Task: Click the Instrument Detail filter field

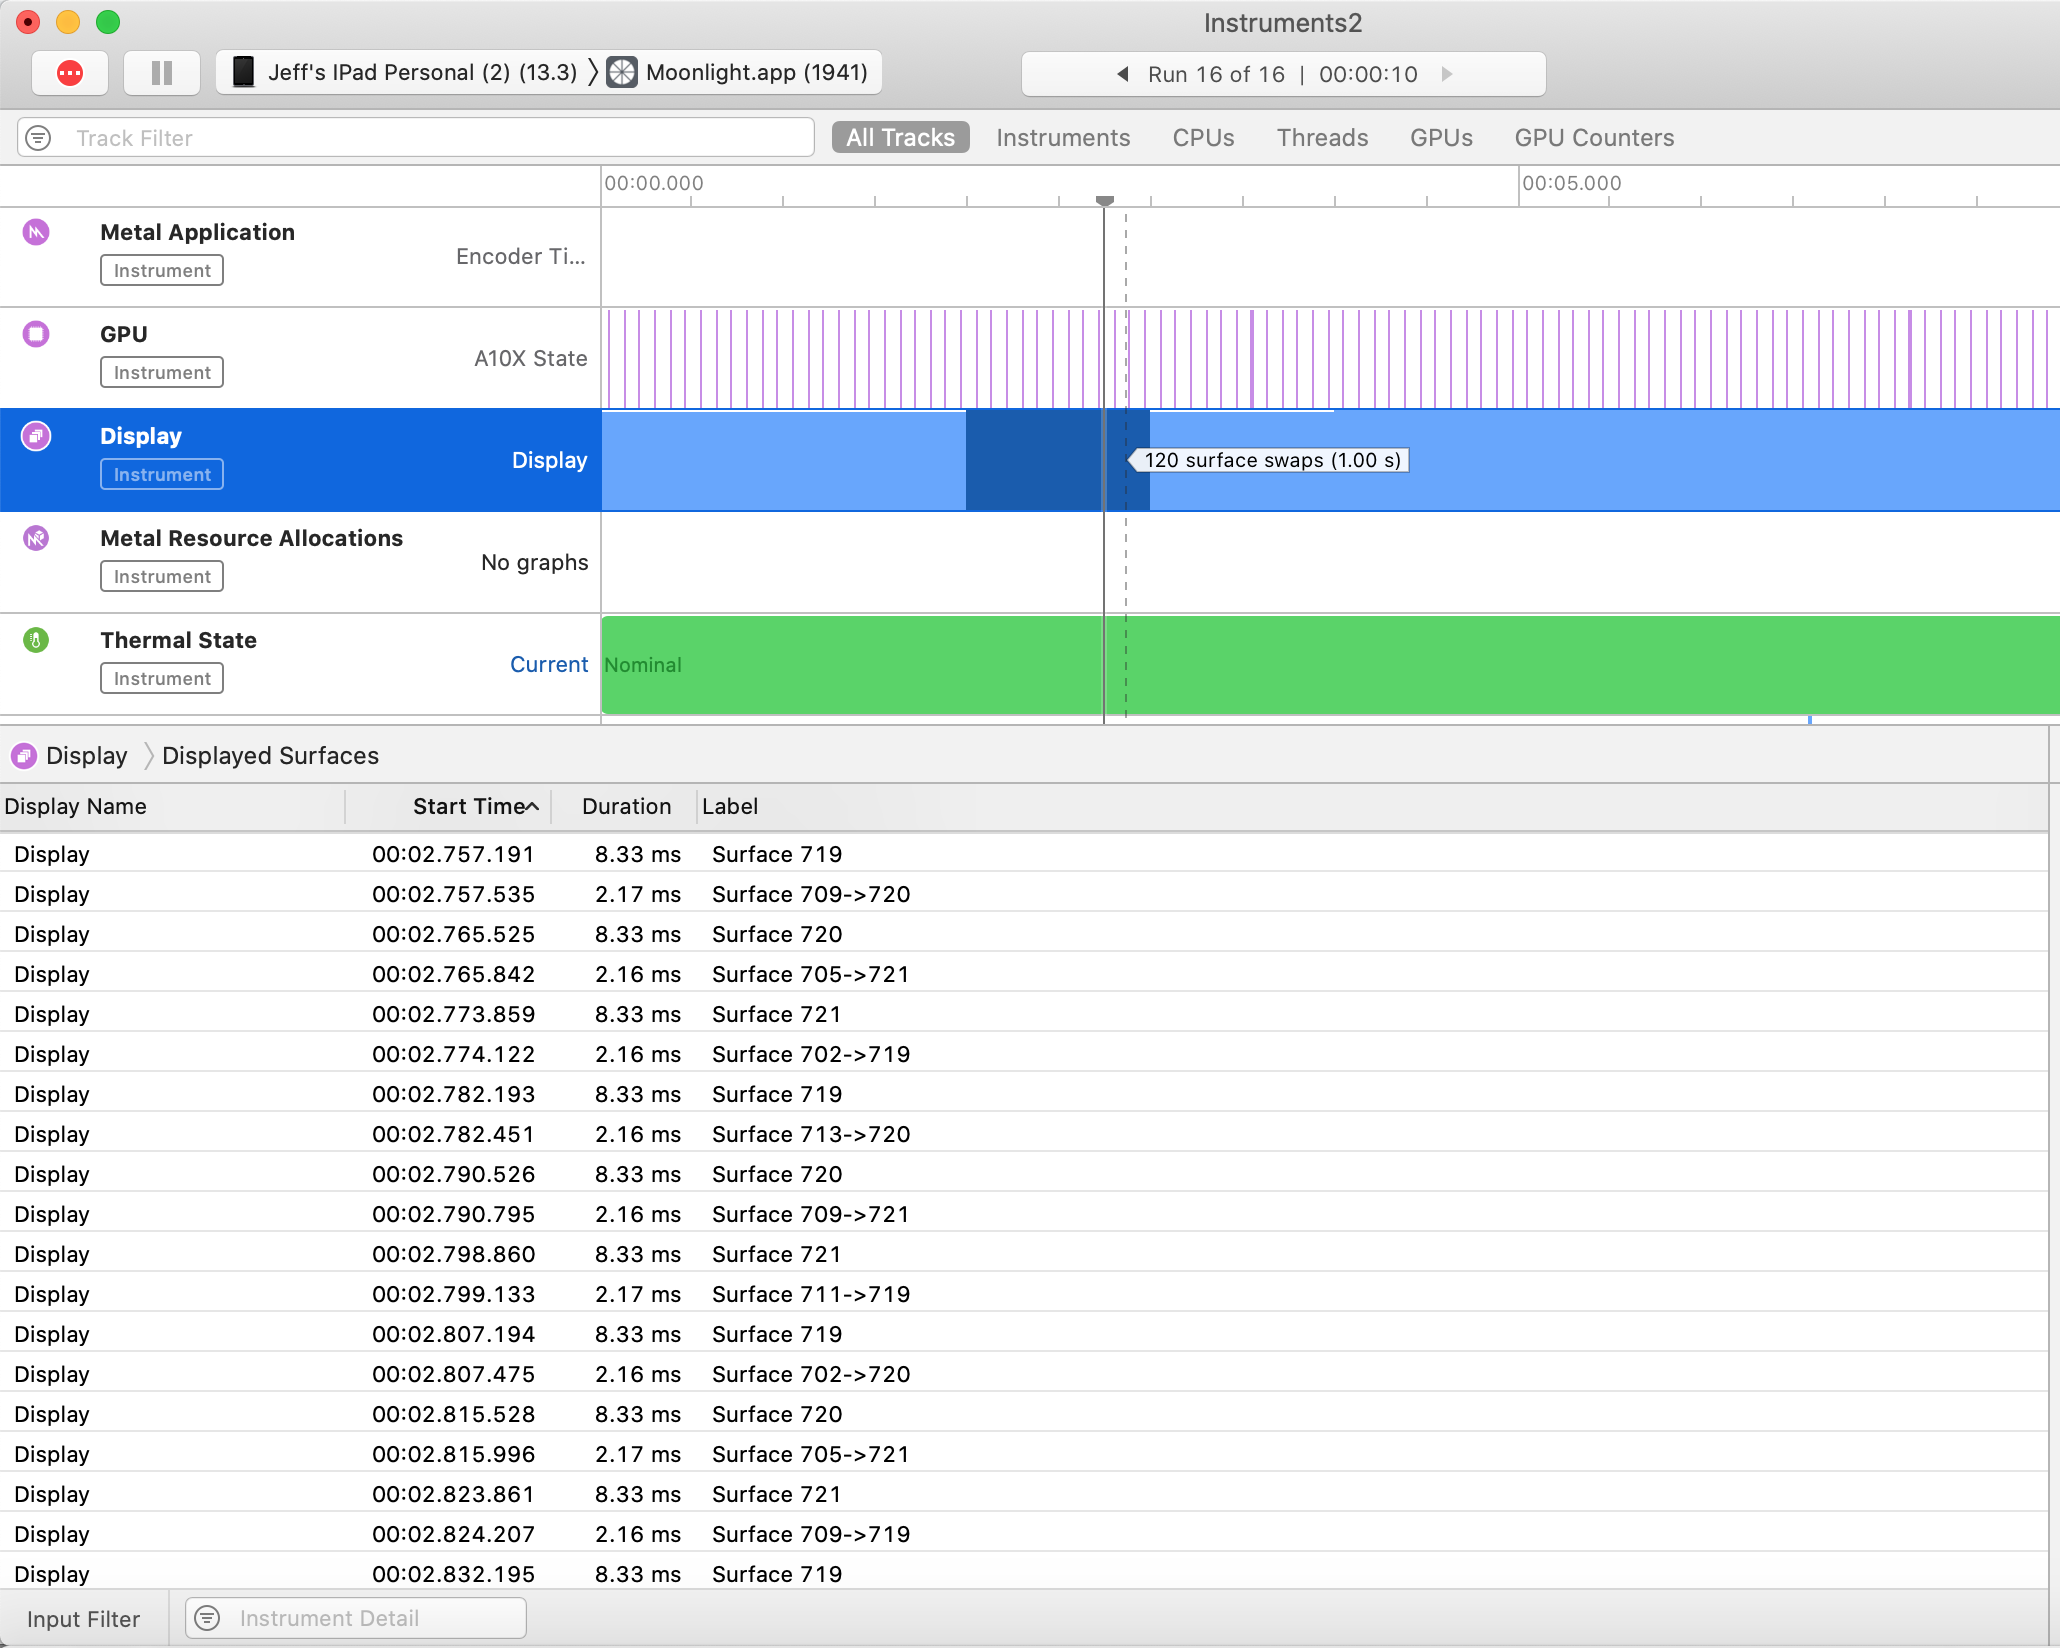Action: tap(356, 1618)
